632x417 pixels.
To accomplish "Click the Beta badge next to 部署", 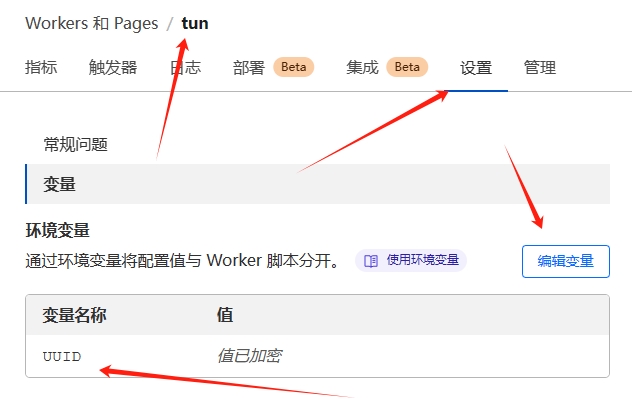I will pos(293,67).
